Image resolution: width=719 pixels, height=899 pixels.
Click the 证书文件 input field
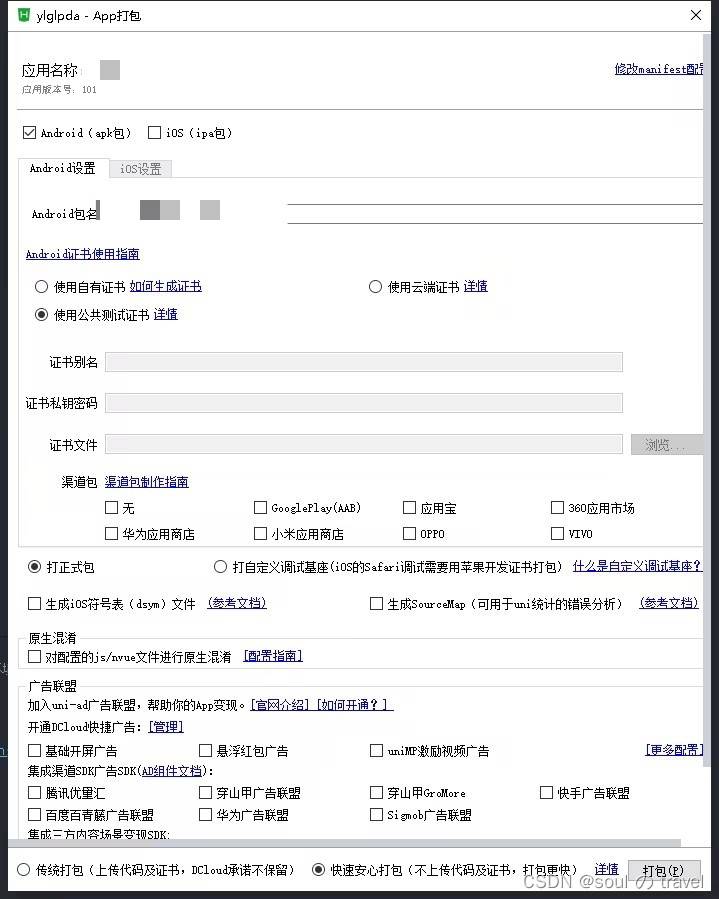(364, 444)
